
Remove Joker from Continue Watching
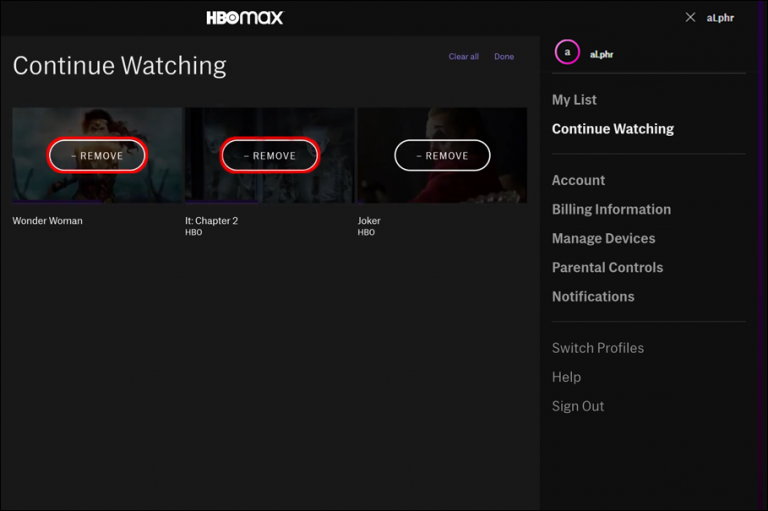point(442,155)
